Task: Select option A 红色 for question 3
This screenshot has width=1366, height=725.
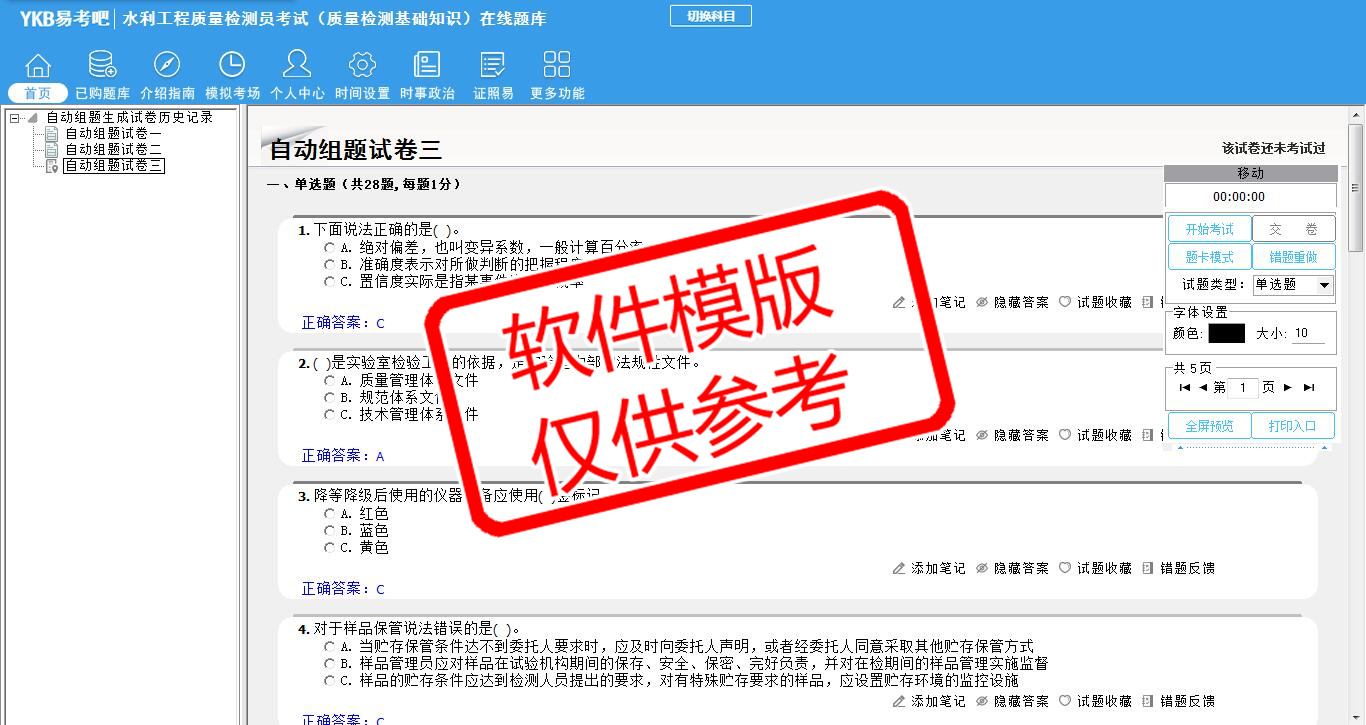Action: tap(329, 514)
